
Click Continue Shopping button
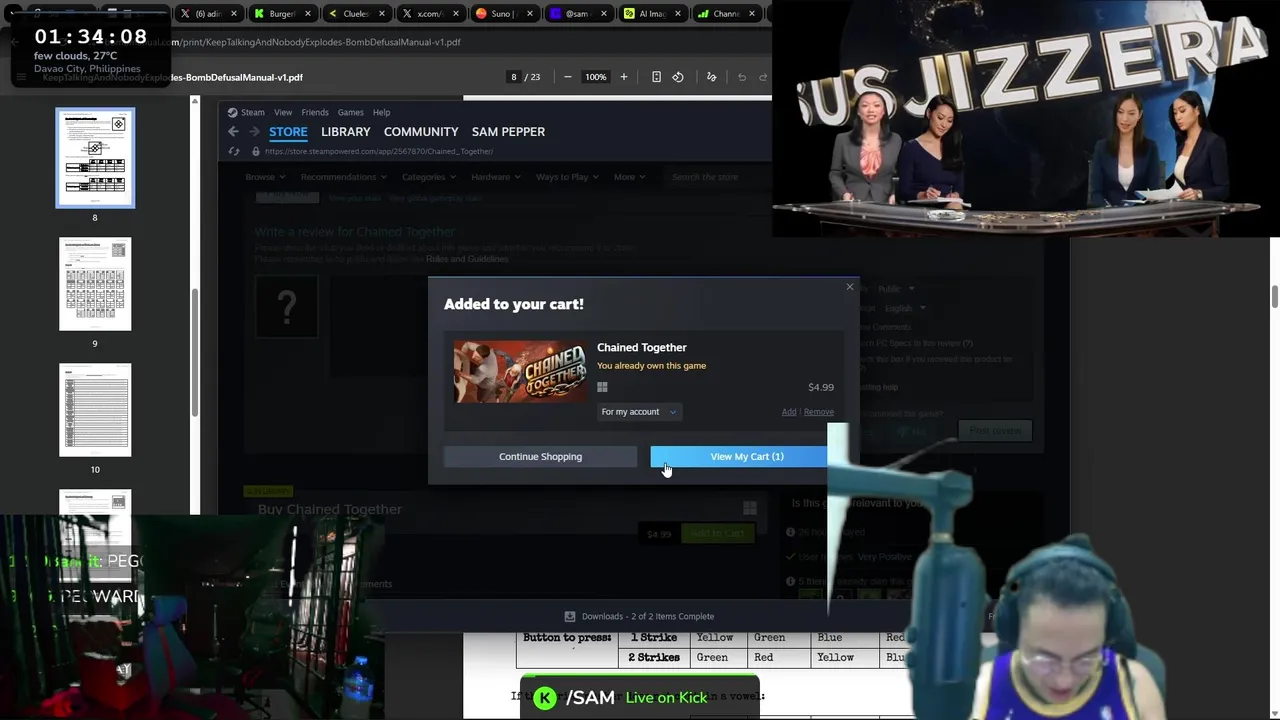click(540, 456)
